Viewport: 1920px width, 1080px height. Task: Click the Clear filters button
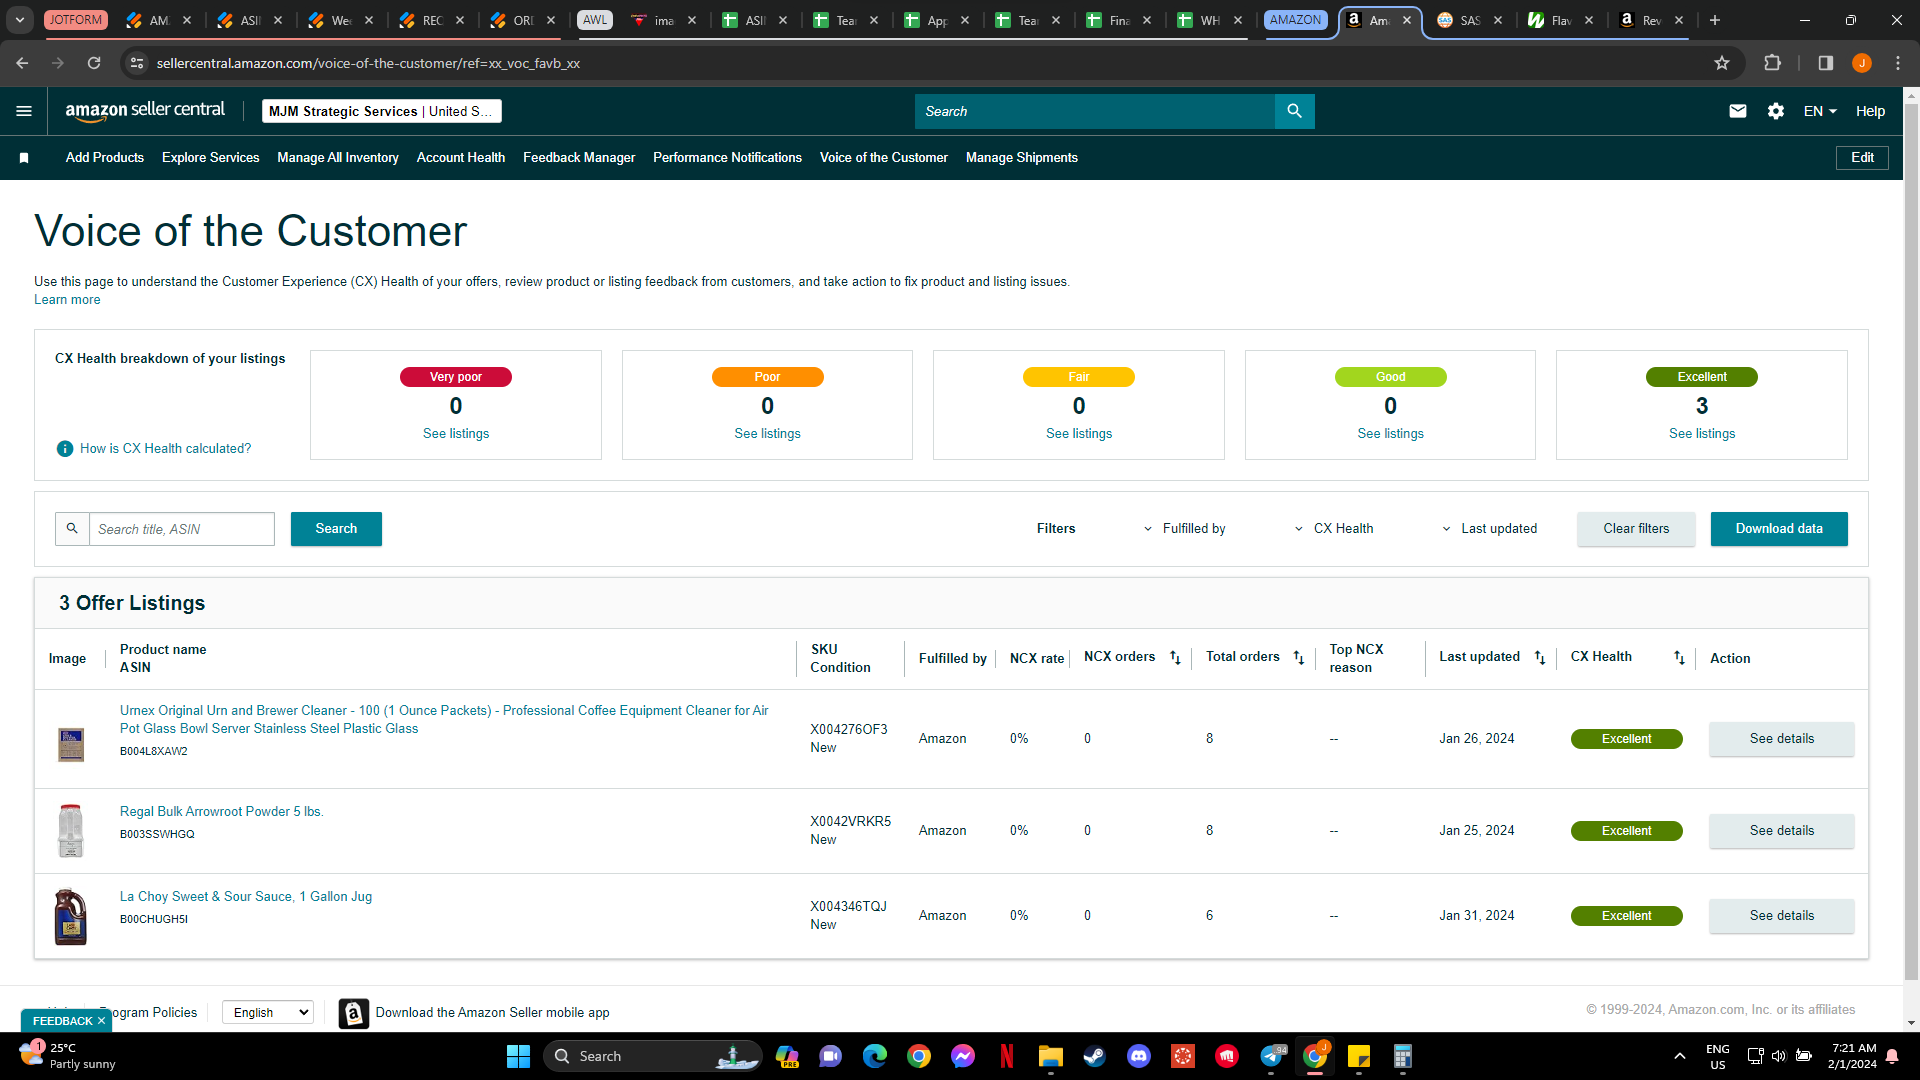1636,529
